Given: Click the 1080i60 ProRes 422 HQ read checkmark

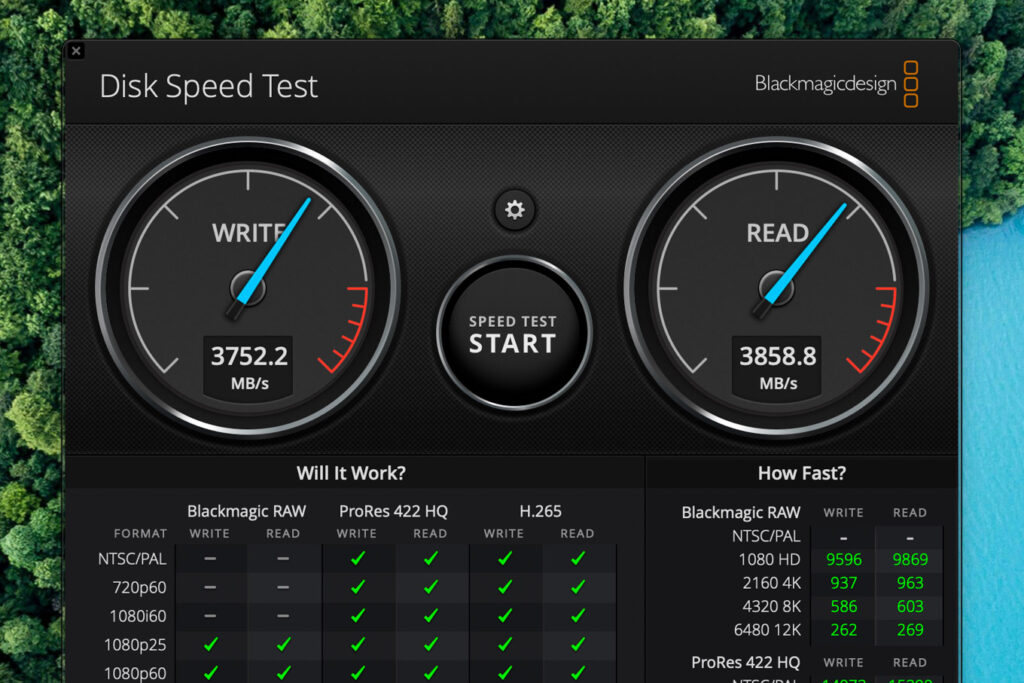Looking at the screenshot, I should coord(430,616).
